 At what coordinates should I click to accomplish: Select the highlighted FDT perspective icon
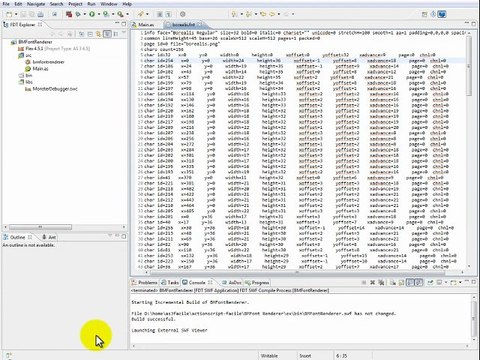click(442, 14)
